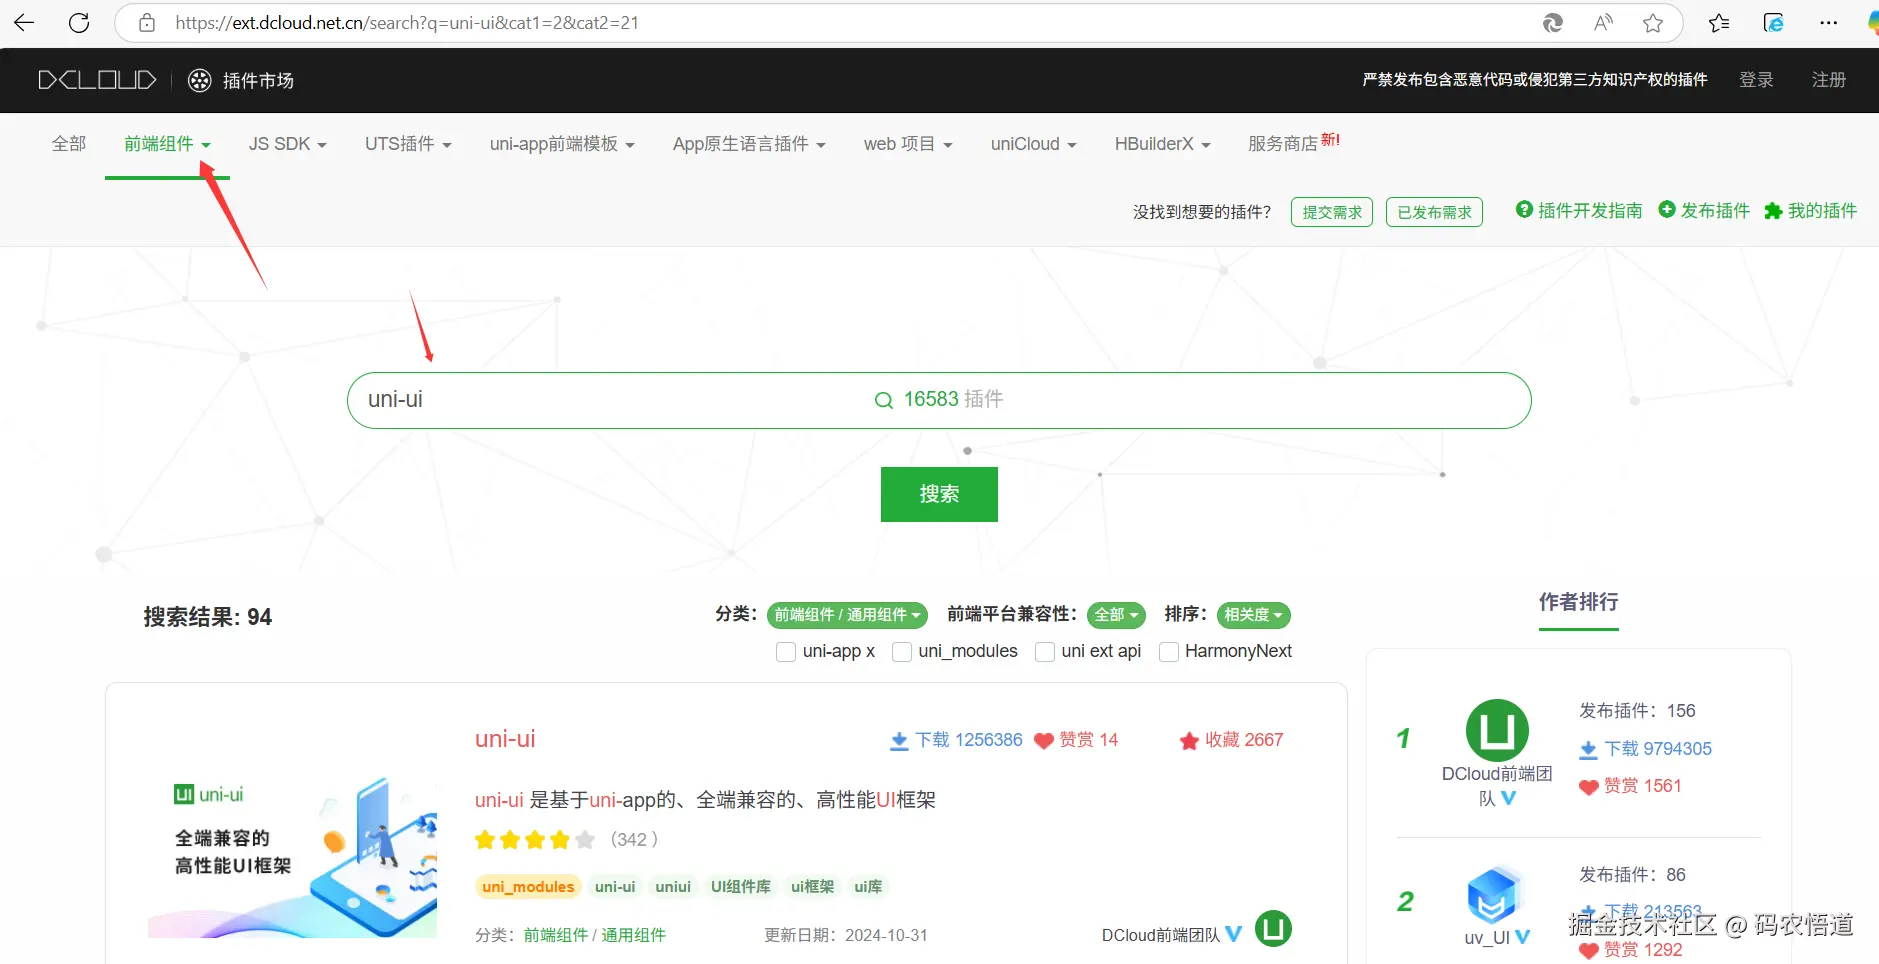Click 注册 in the header

coord(1829,80)
